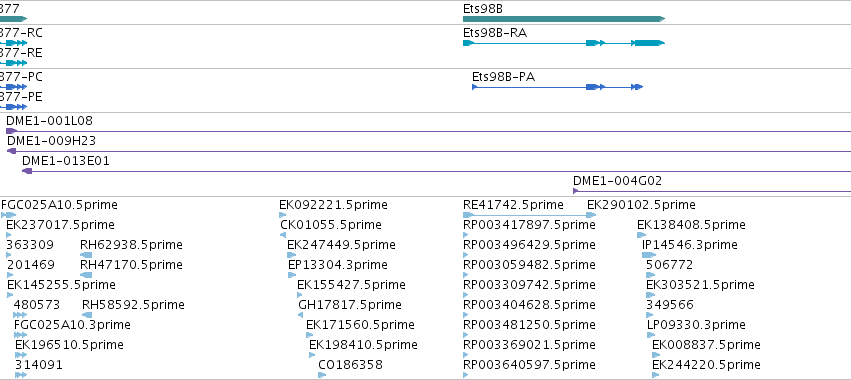Viewport: 851px width, 380px height.
Task: Click the RE41742.5prime EST feature line
Action: [x=530, y=215]
